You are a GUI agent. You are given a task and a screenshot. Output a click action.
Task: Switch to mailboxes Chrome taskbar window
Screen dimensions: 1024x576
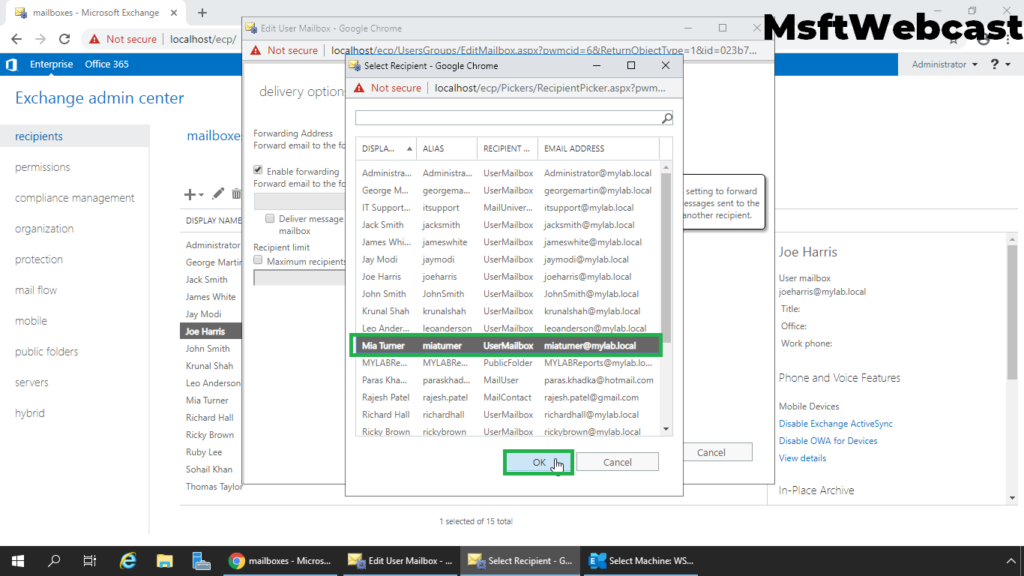point(280,561)
